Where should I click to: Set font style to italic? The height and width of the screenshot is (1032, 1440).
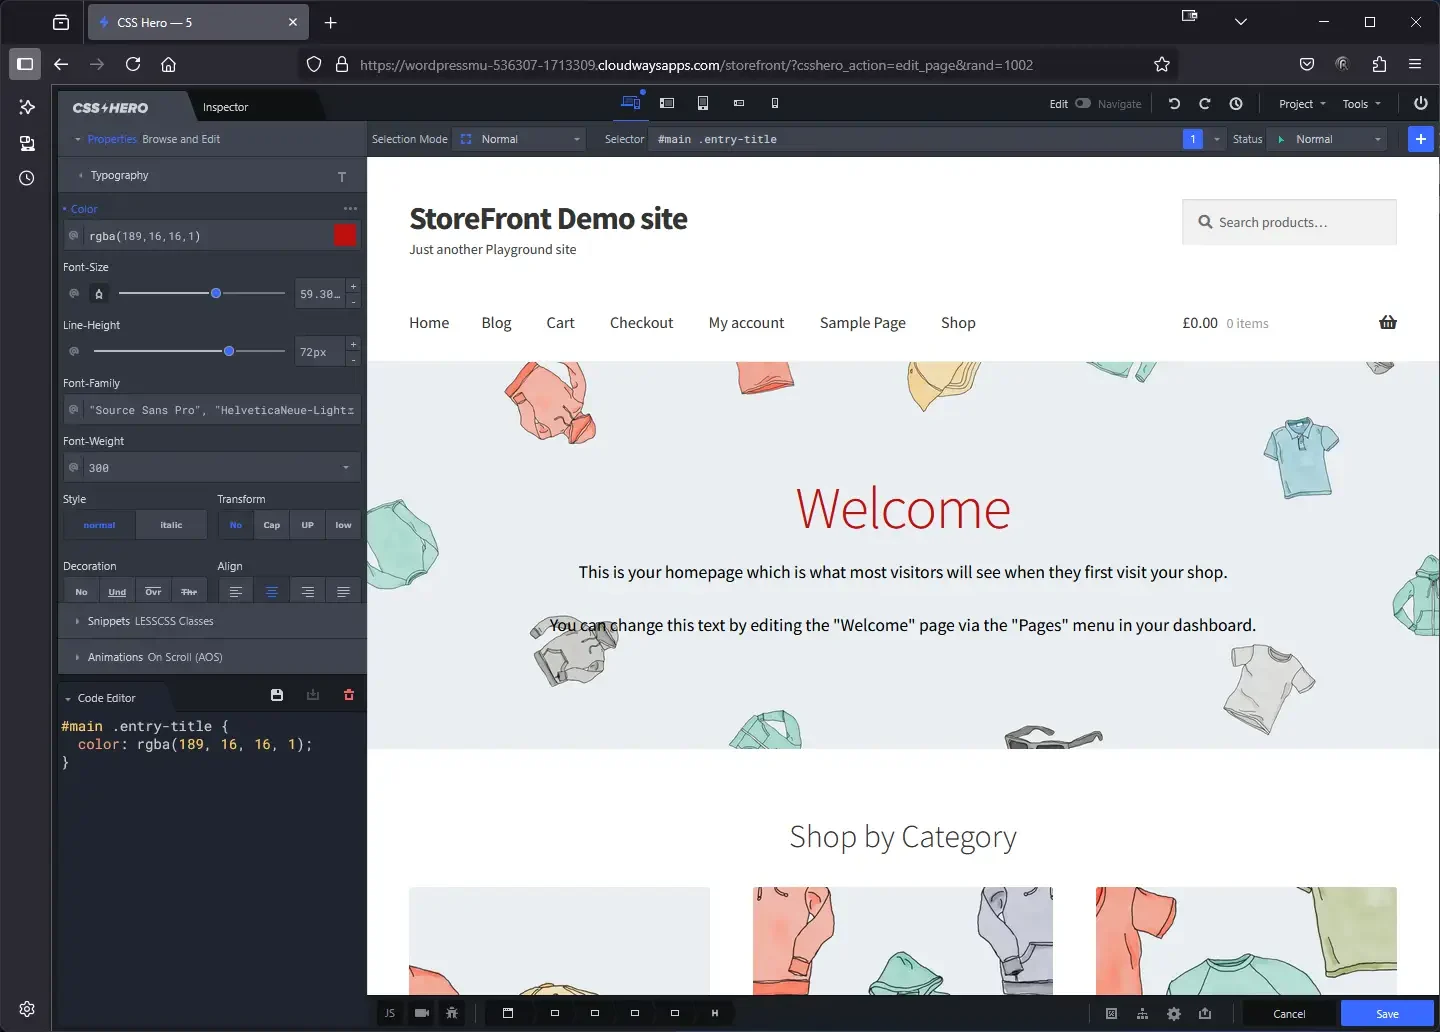click(172, 525)
